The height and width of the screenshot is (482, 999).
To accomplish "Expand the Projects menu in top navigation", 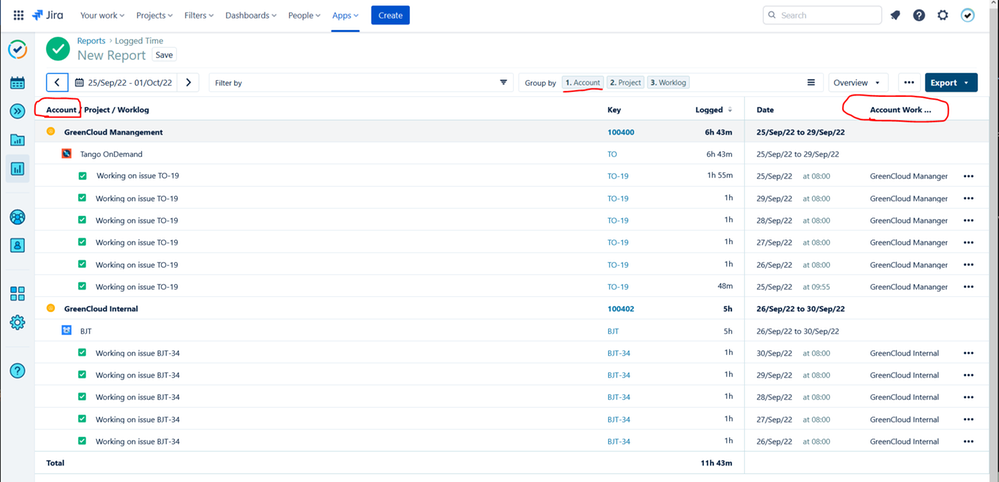I will 154,15.
